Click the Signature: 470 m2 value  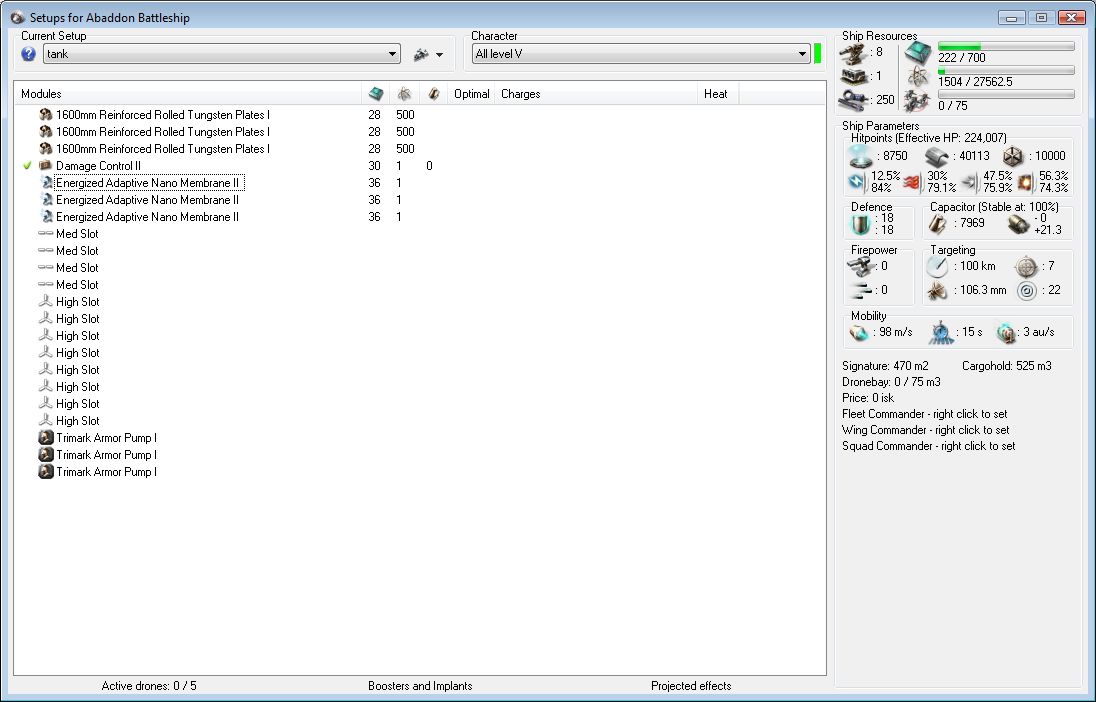pyautogui.click(x=885, y=366)
